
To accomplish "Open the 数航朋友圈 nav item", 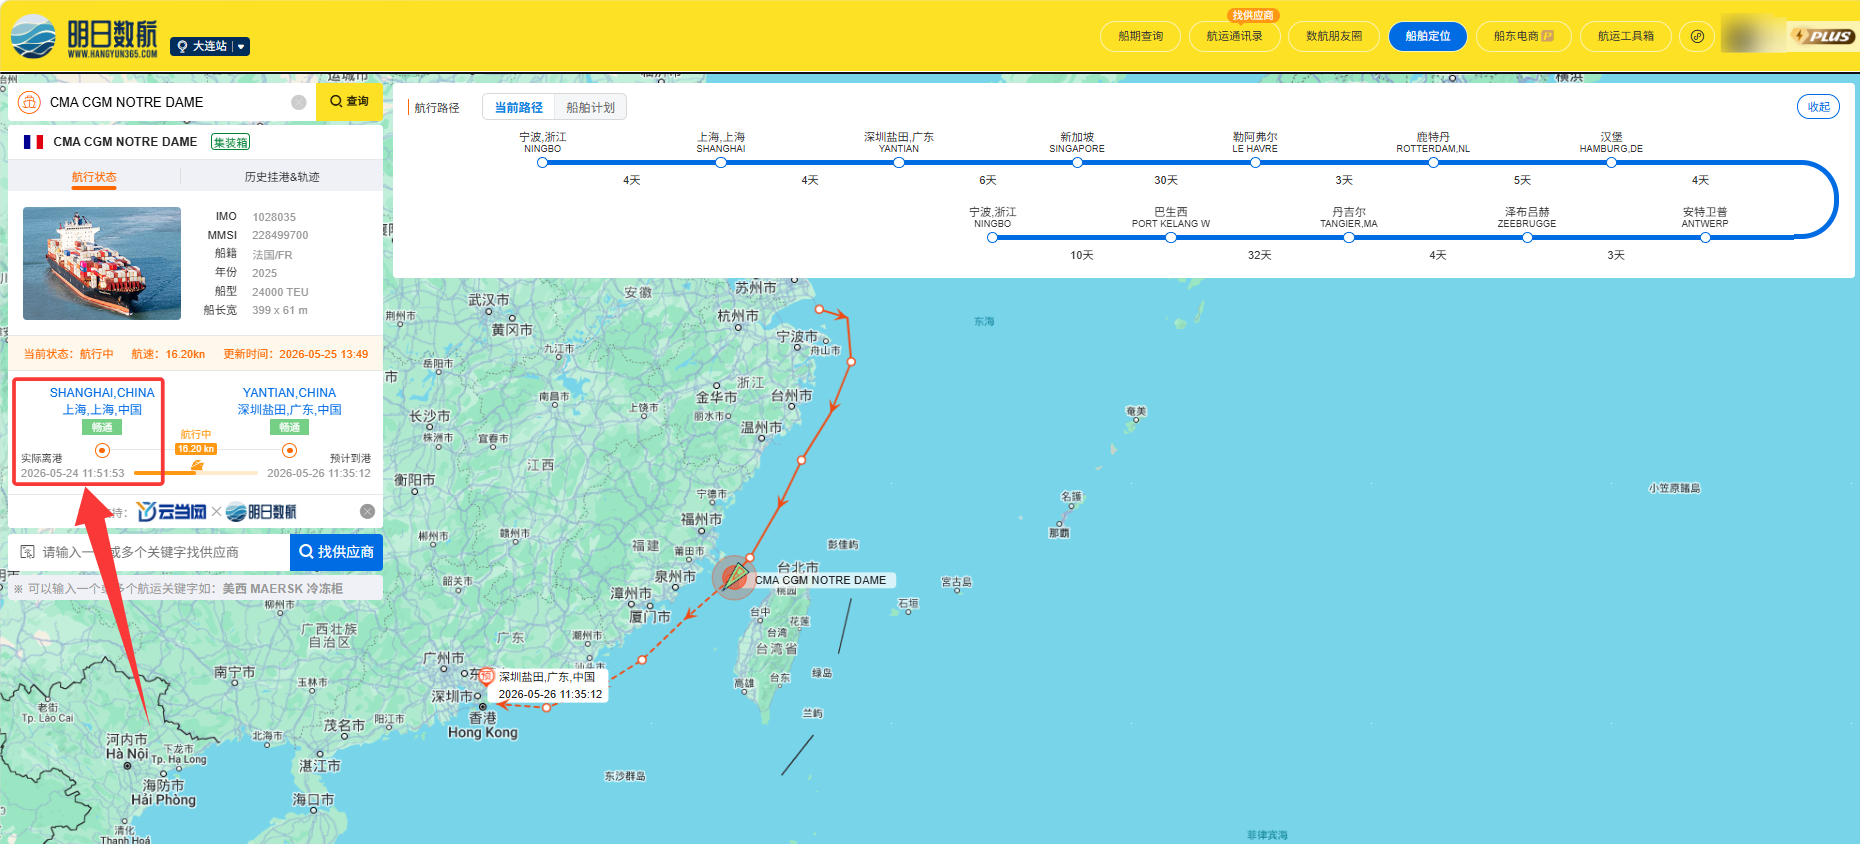I will point(1334,36).
